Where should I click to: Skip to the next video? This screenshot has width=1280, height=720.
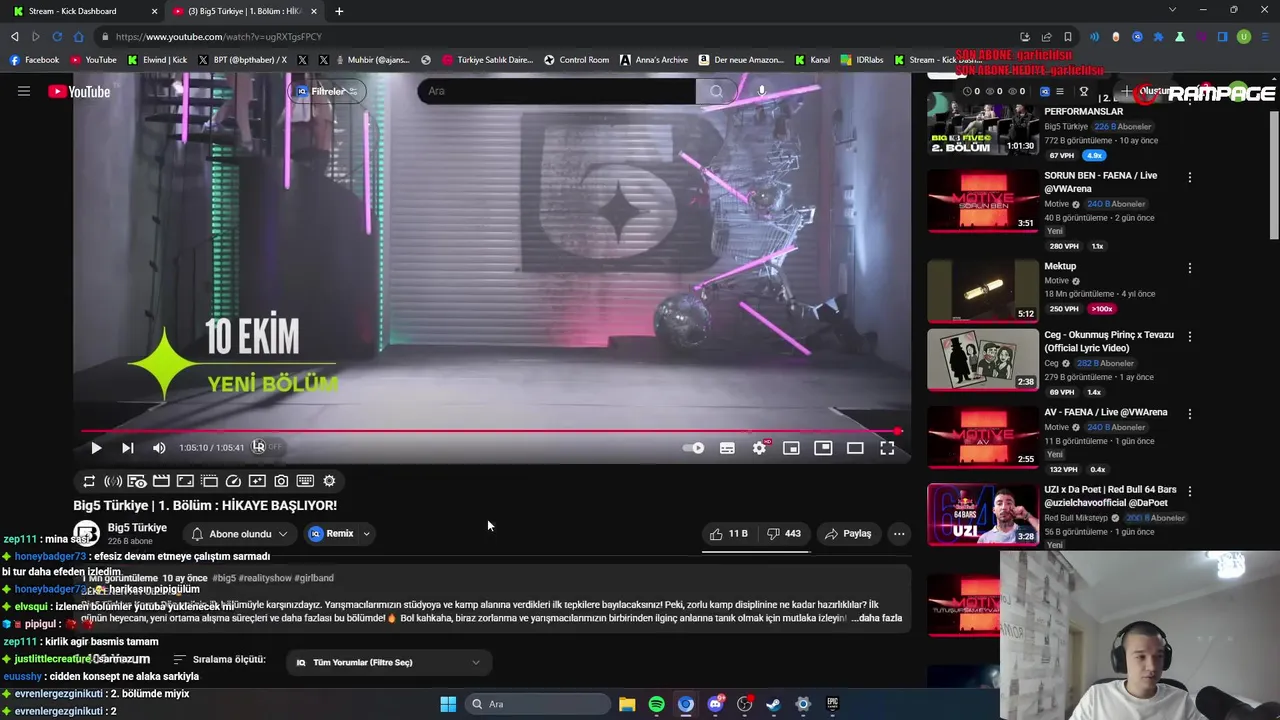click(128, 448)
